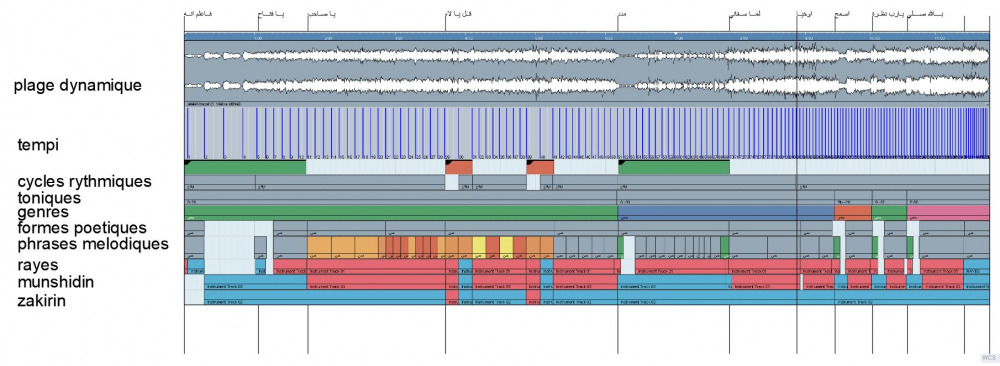Click the upper channel of the audio waveform
Screen dimensions: 1000x366
587,56
